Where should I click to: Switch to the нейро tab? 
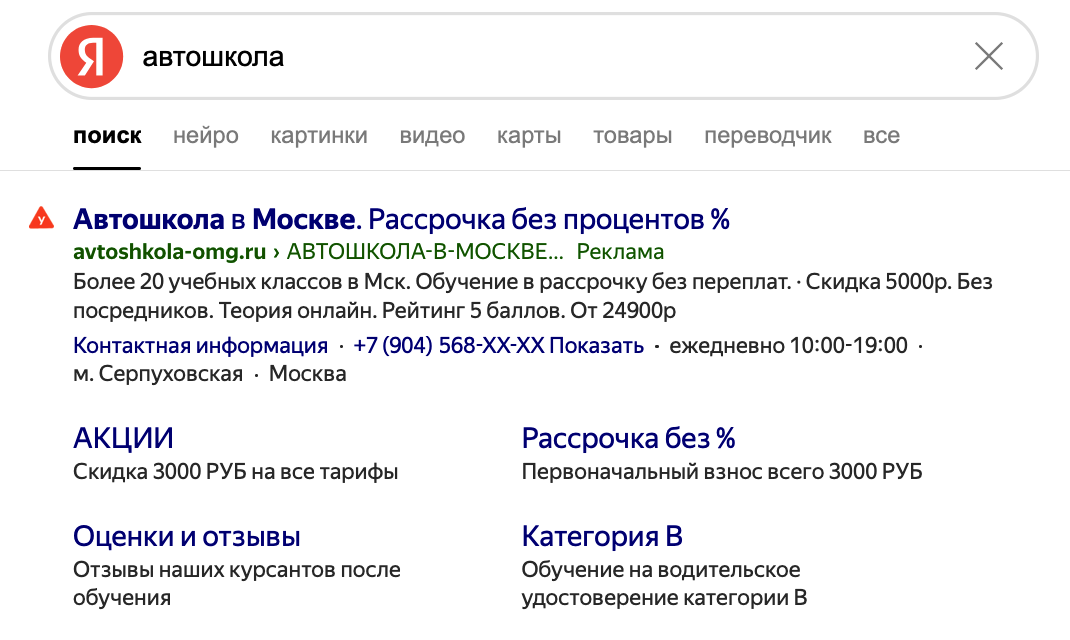205,136
